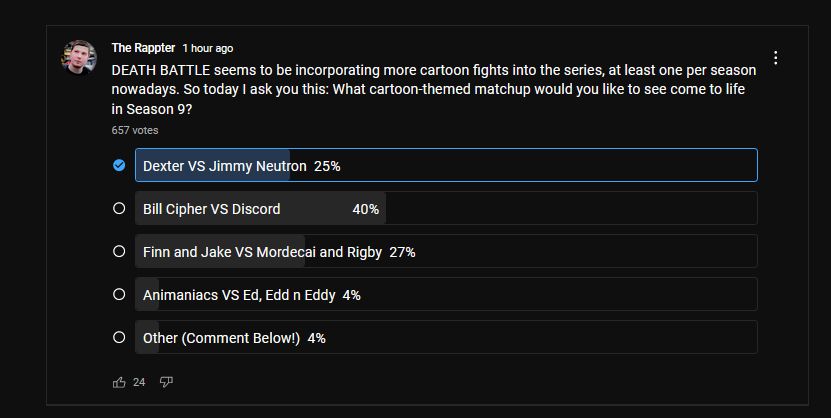831x418 pixels.
Task: Click the Bill Cipher VS Discord poll bar
Action: click(x=446, y=208)
